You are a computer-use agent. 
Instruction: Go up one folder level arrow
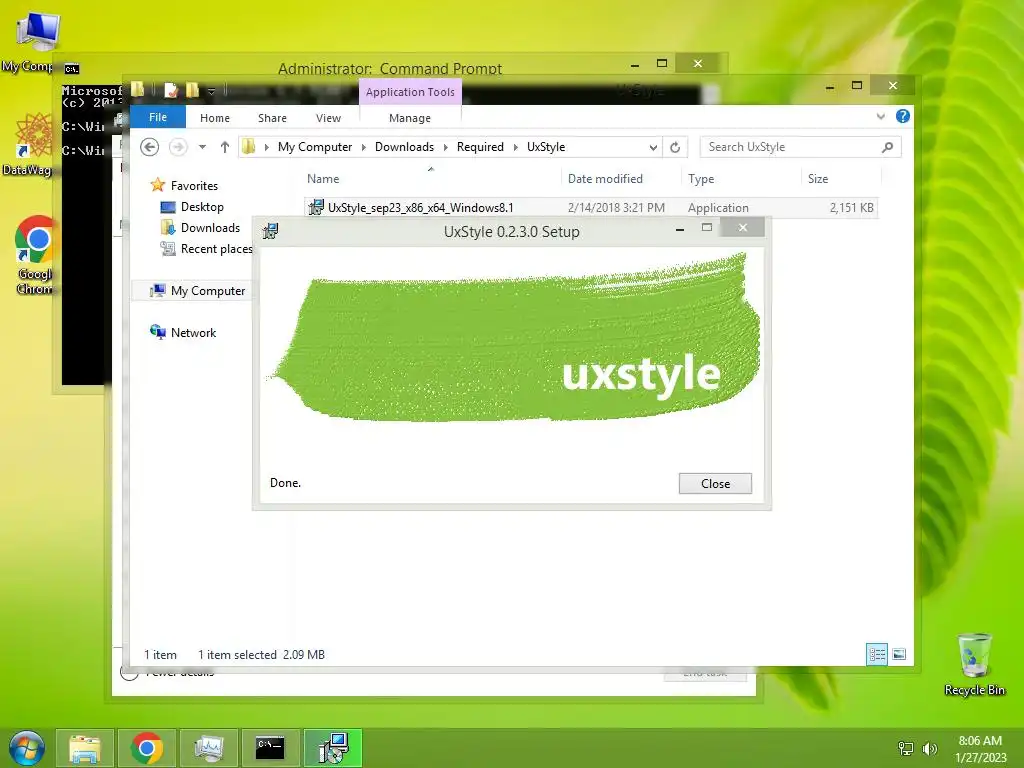click(225, 147)
